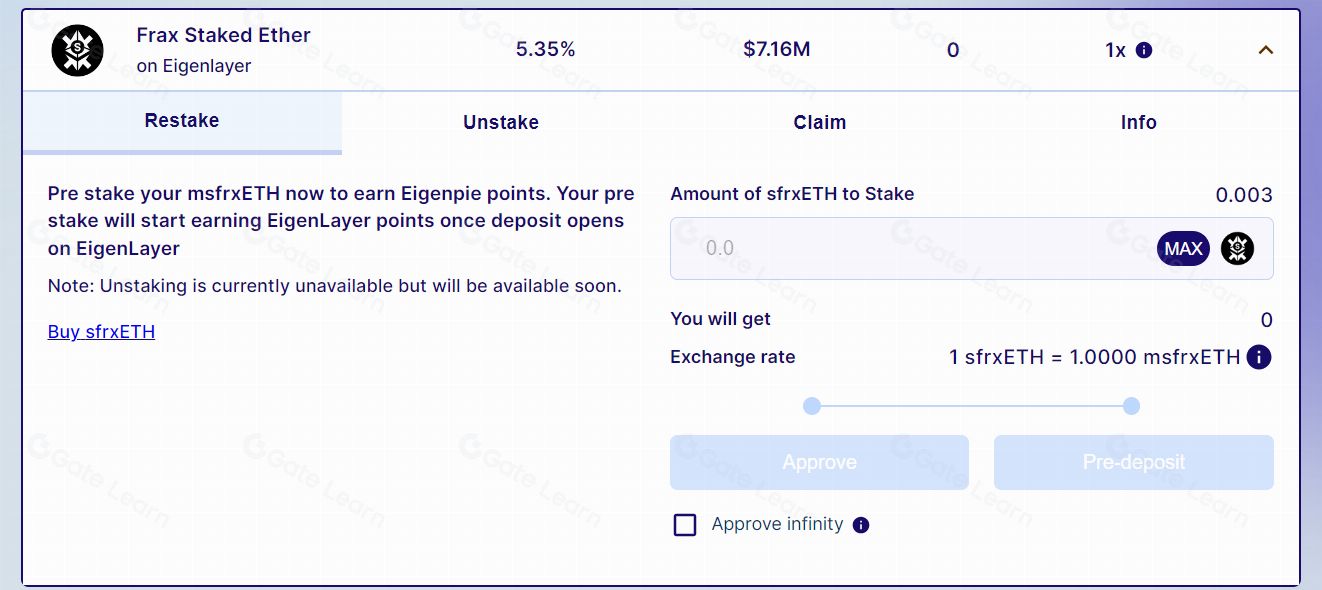This screenshot has height=590, width=1322.
Task: Follow the Buy sfrxETH link
Action: tap(101, 332)
